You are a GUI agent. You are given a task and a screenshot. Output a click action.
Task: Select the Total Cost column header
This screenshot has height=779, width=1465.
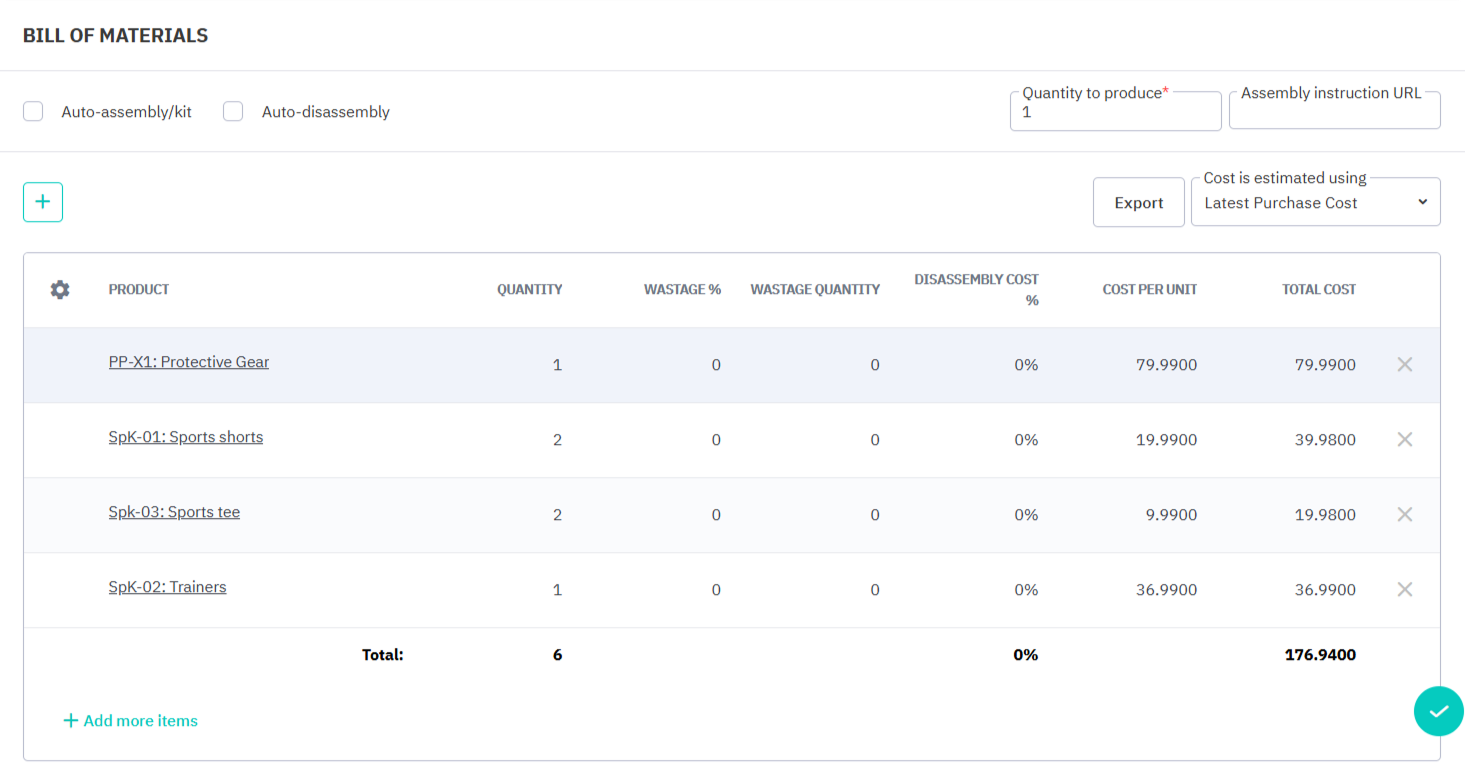1319,290
